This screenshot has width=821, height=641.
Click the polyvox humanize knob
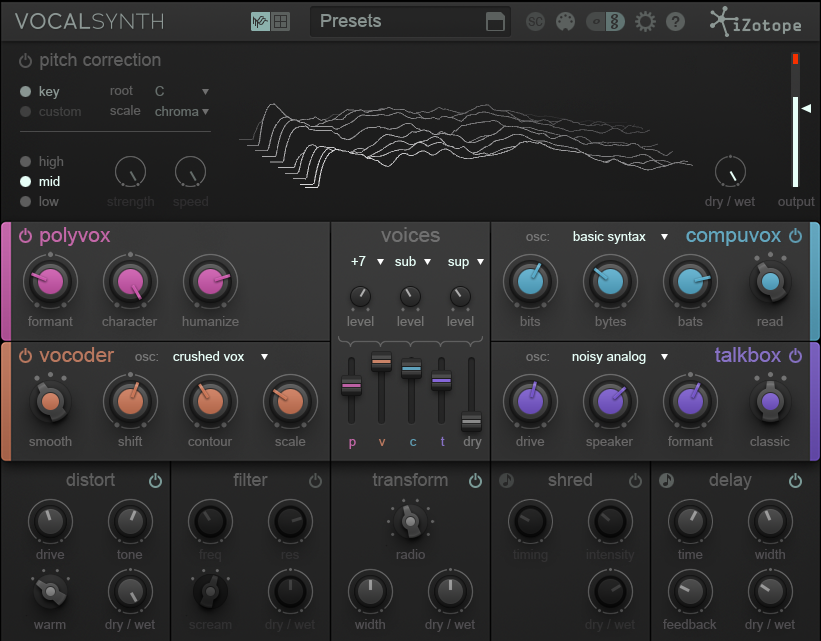(210, 282)
